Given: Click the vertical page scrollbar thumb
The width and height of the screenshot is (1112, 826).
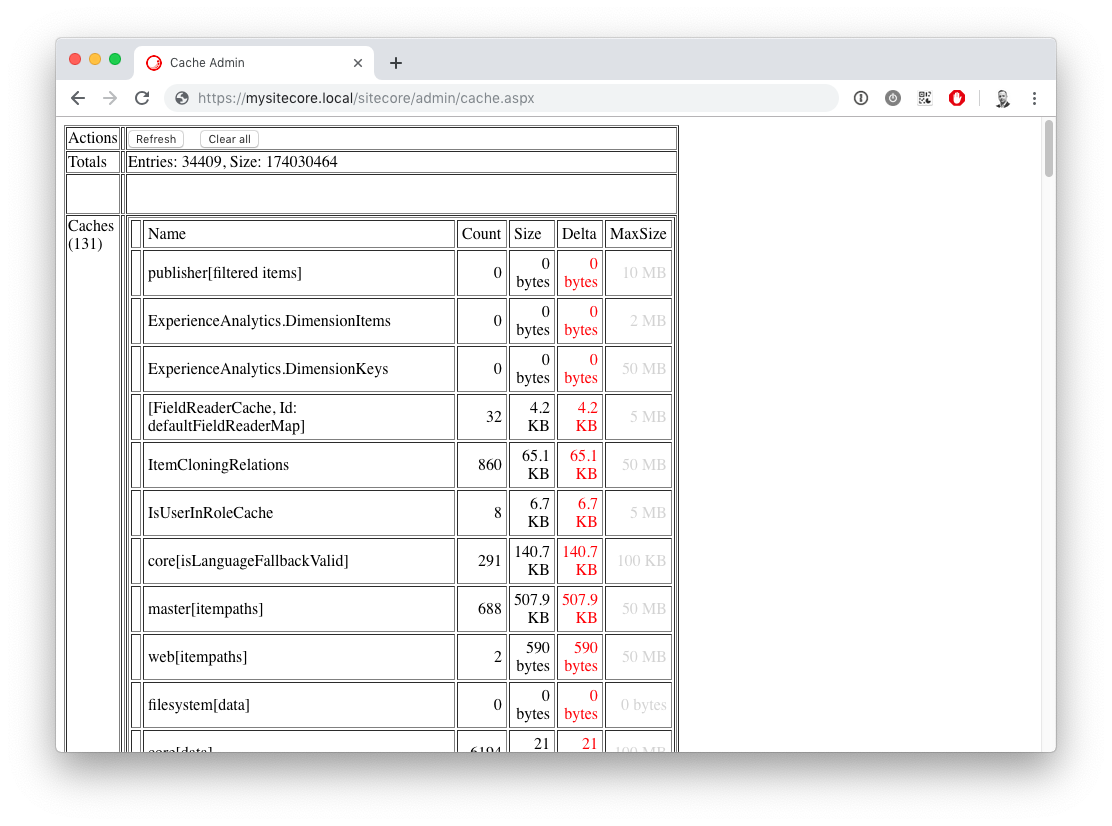Looking at the screenshot, I should point(1048,148).
